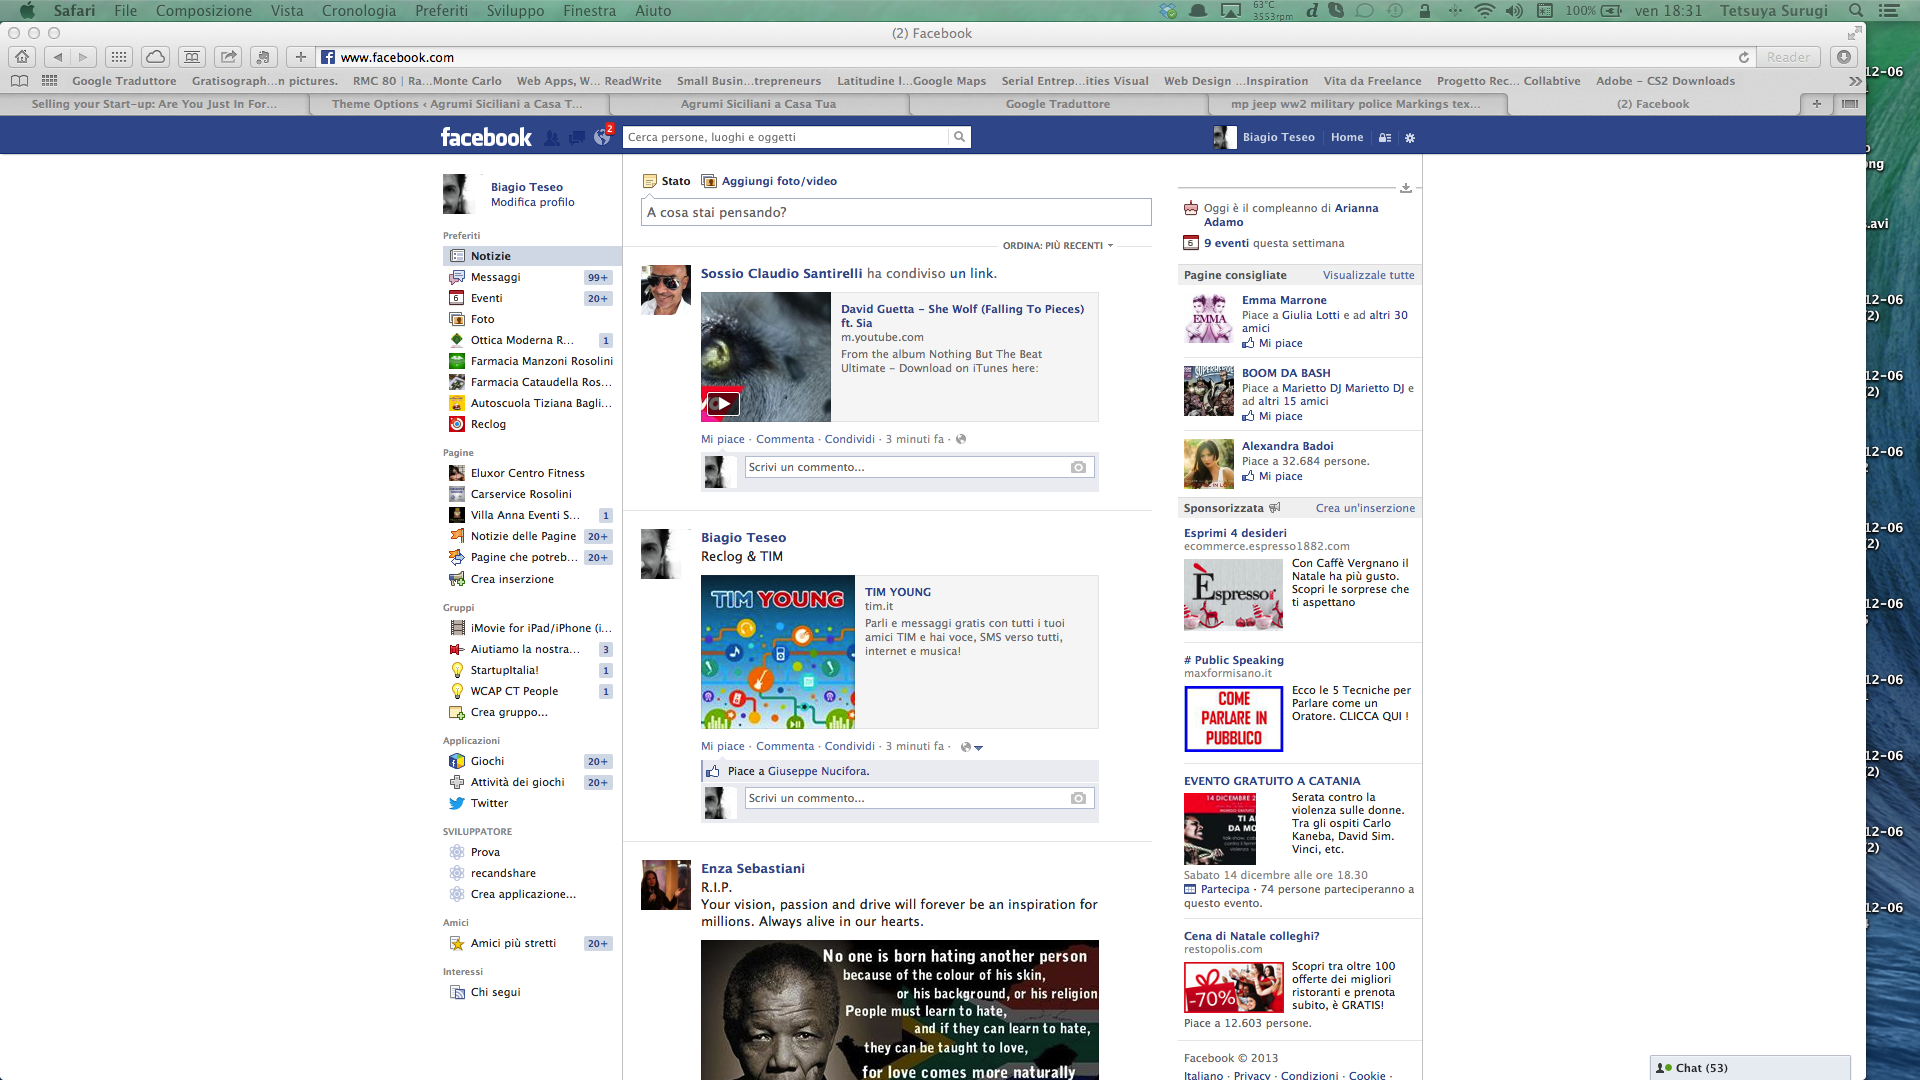Viewport: 1920px width, 1080px height.
Task: Click the Safari Reader button
Action: [1788, 57]
